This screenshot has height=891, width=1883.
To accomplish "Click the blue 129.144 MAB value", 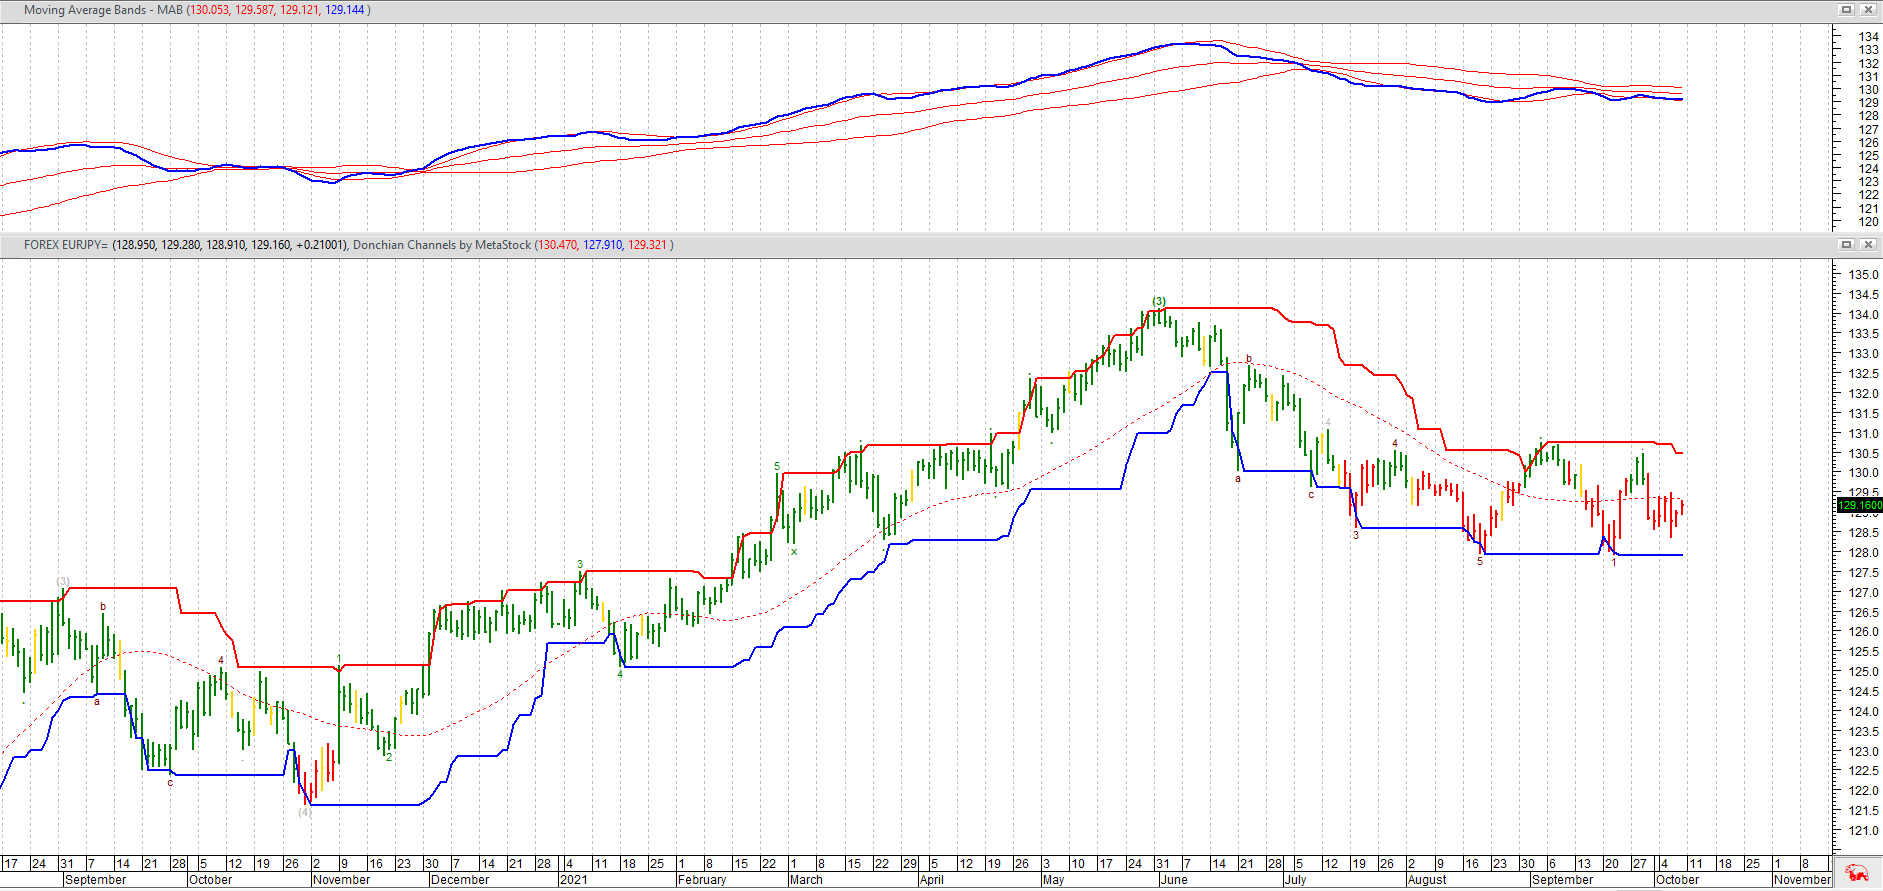I will click(345, 10).
